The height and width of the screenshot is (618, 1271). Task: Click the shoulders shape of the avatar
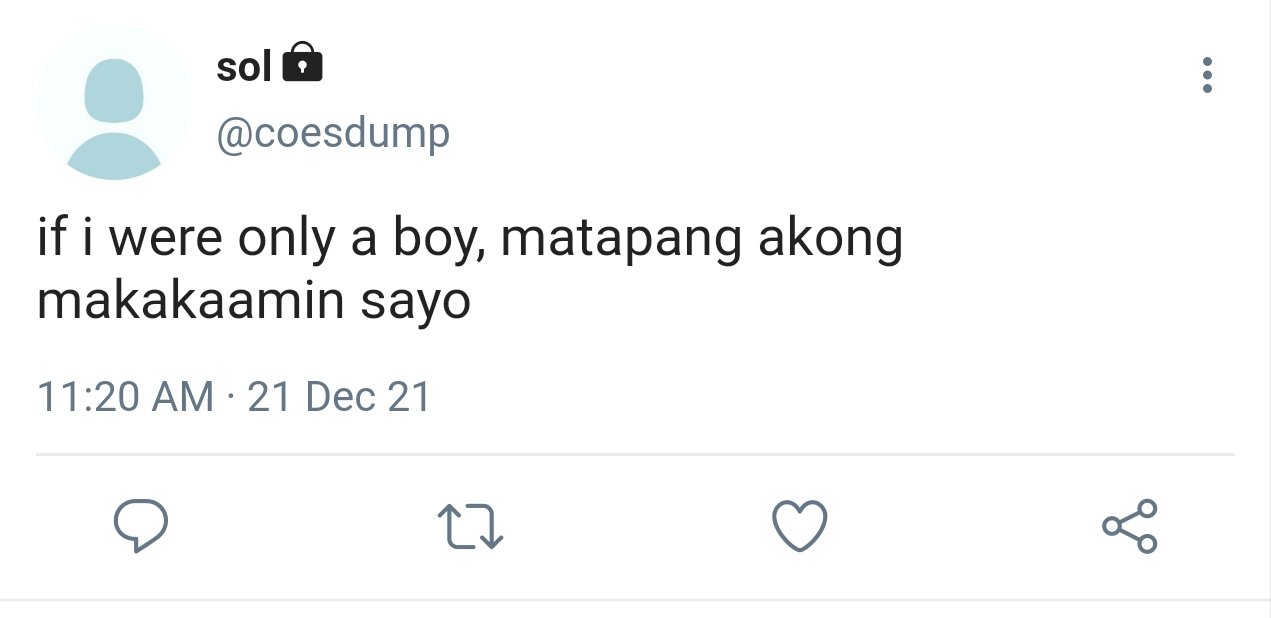pos(114,156)
